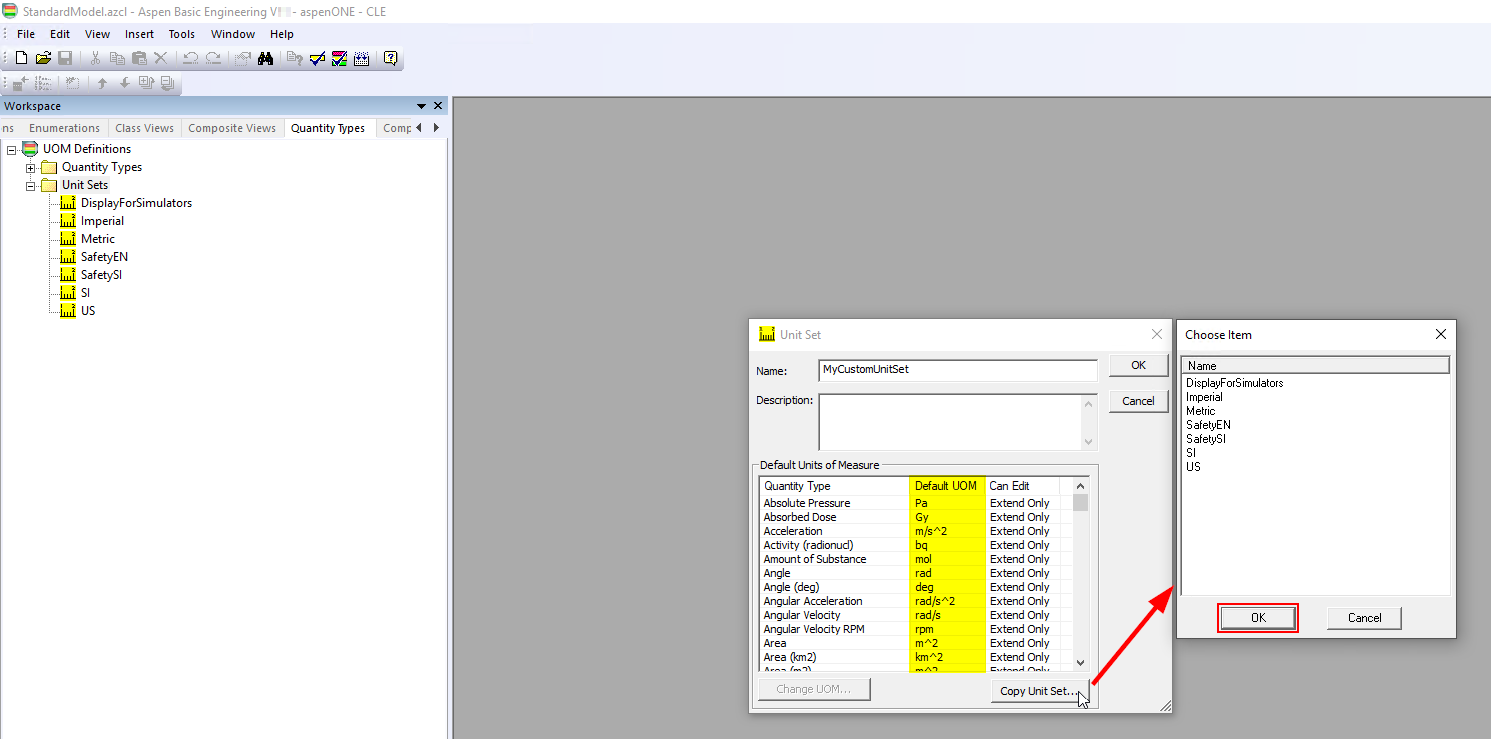The image size is (1491, 739).
Task: Click the Open folder toolbar icon
Action: (x=43, y=59)
